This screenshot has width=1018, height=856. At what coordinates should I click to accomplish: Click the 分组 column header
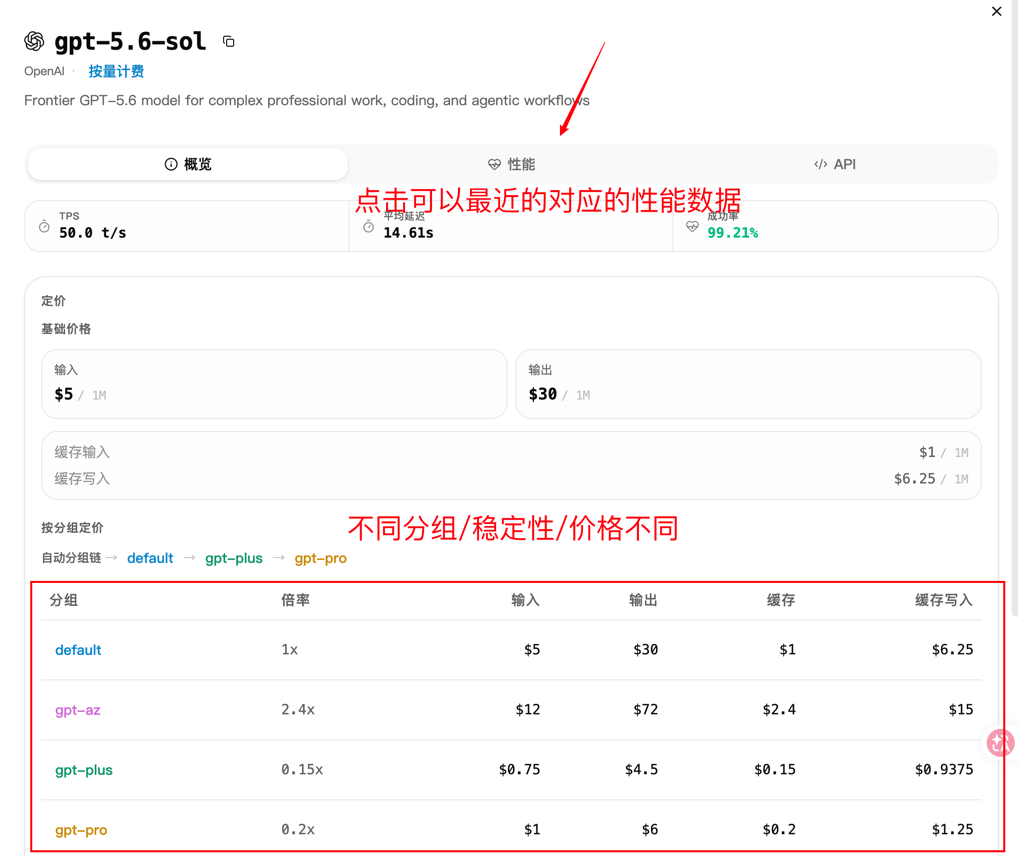[x=64, y=600]
